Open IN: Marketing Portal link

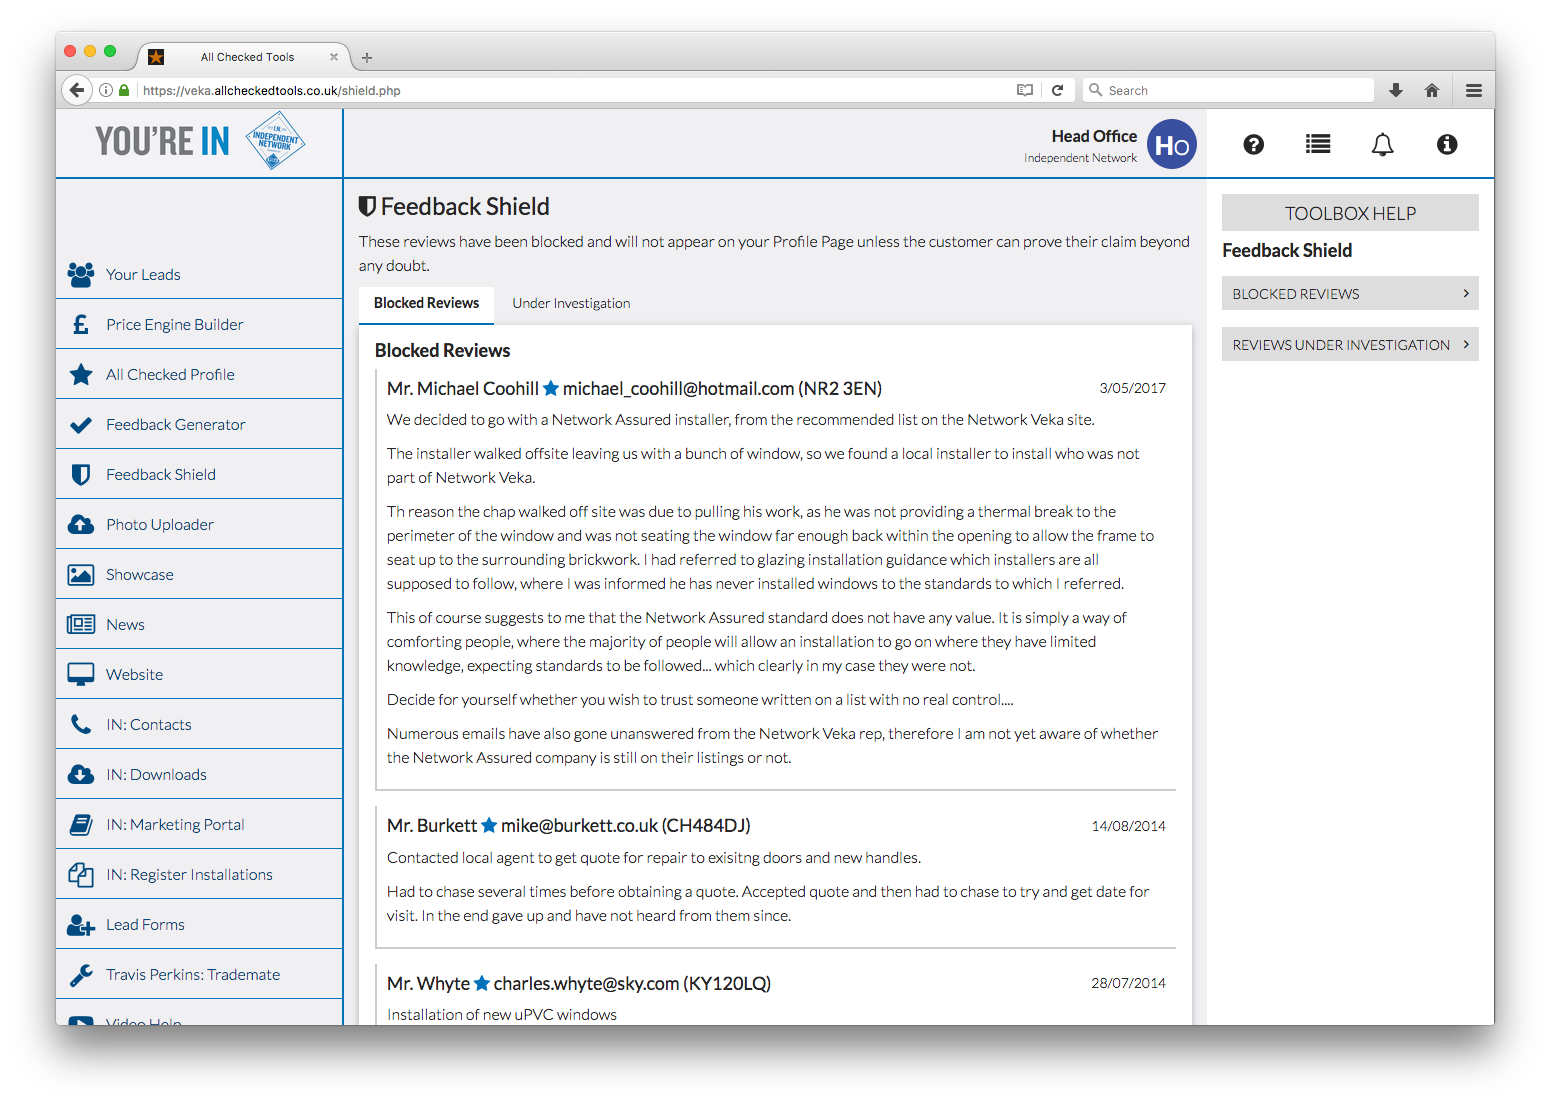point(175,825)
